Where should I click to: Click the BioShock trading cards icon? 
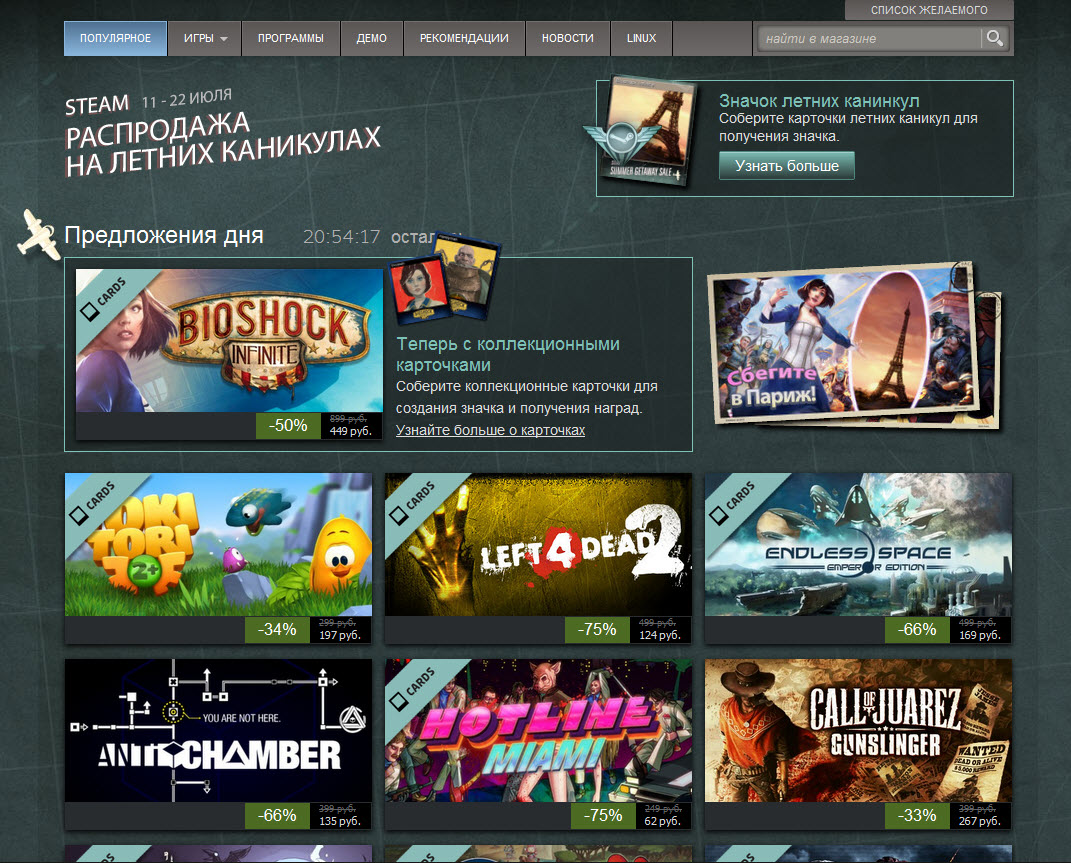pos(443,284)
